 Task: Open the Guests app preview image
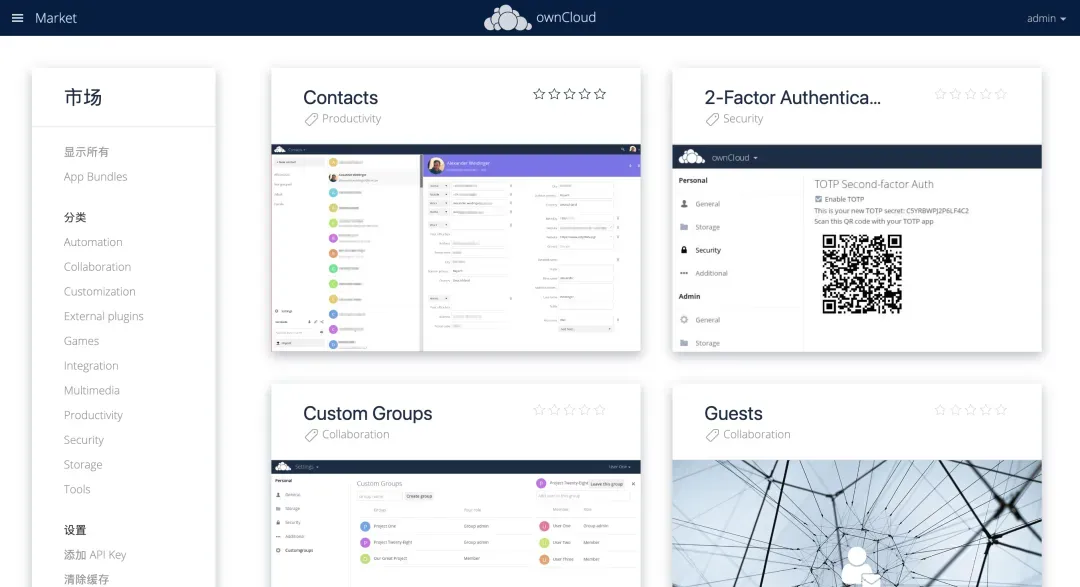point(856,523)
